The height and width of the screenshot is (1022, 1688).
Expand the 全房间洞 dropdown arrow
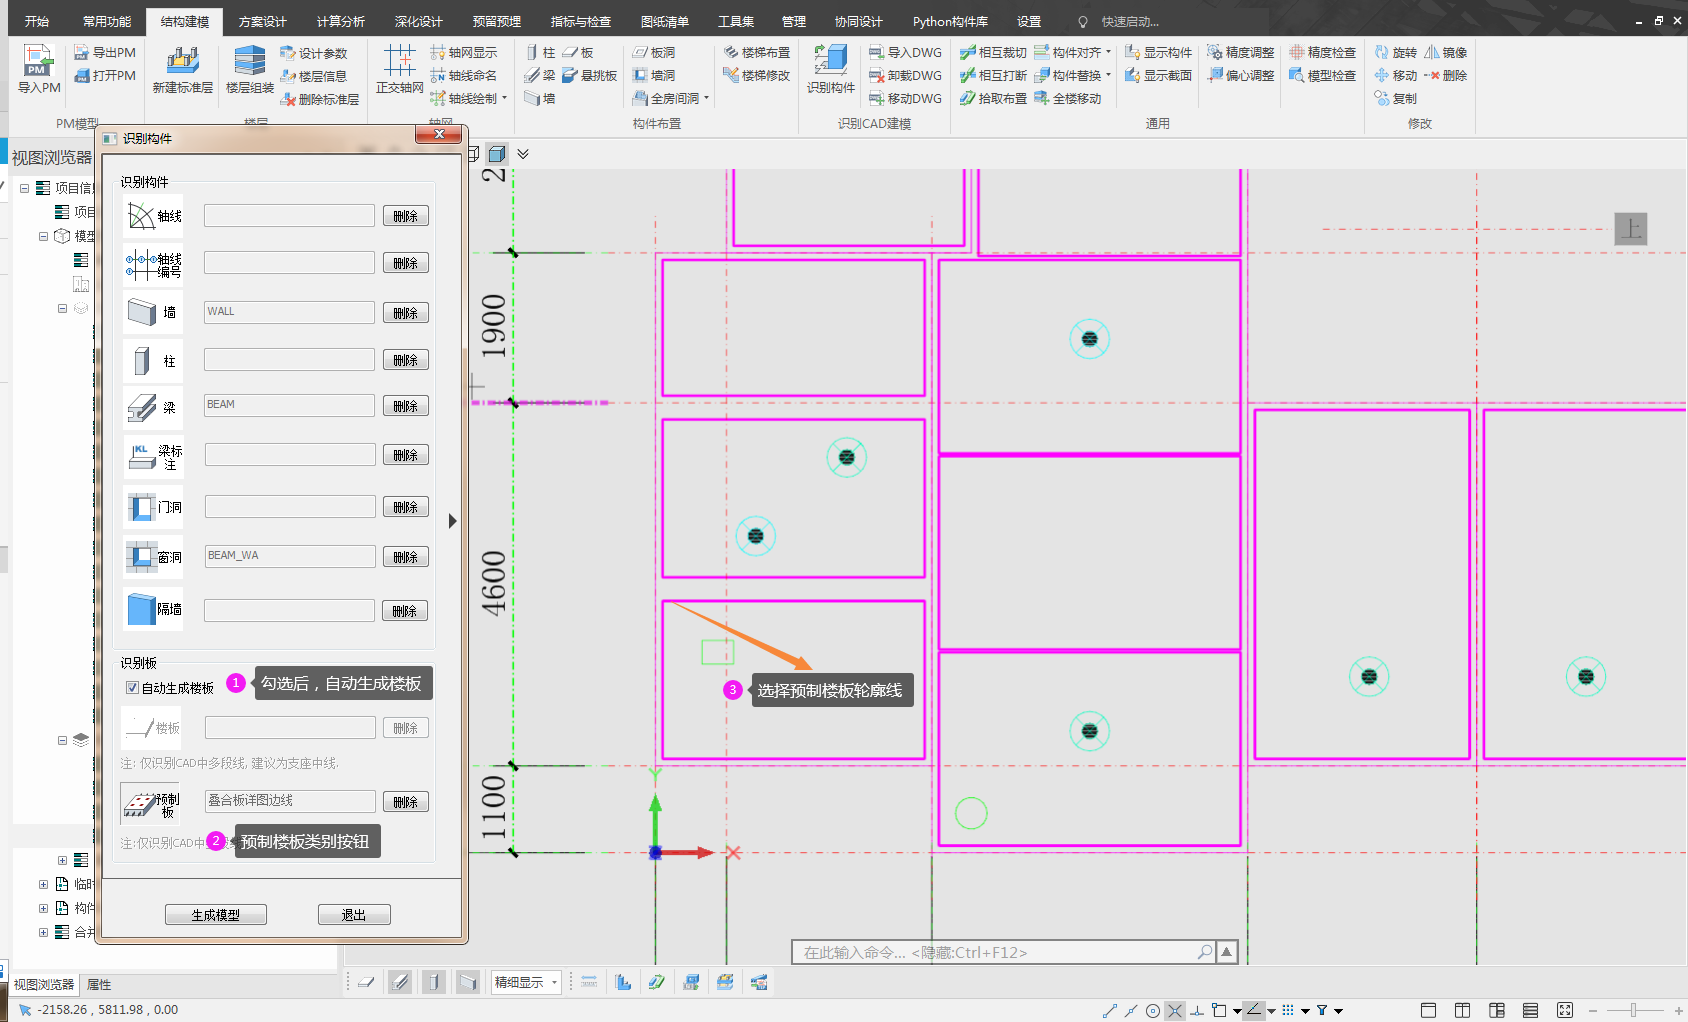coord(706,99)
